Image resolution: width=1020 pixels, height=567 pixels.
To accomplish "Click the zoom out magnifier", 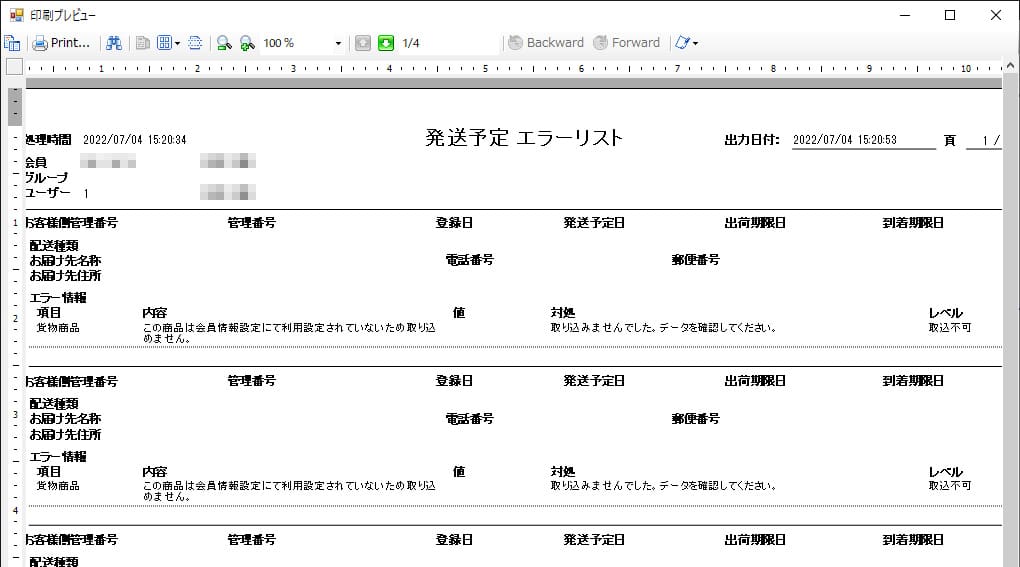I will (x=225, y=43).
